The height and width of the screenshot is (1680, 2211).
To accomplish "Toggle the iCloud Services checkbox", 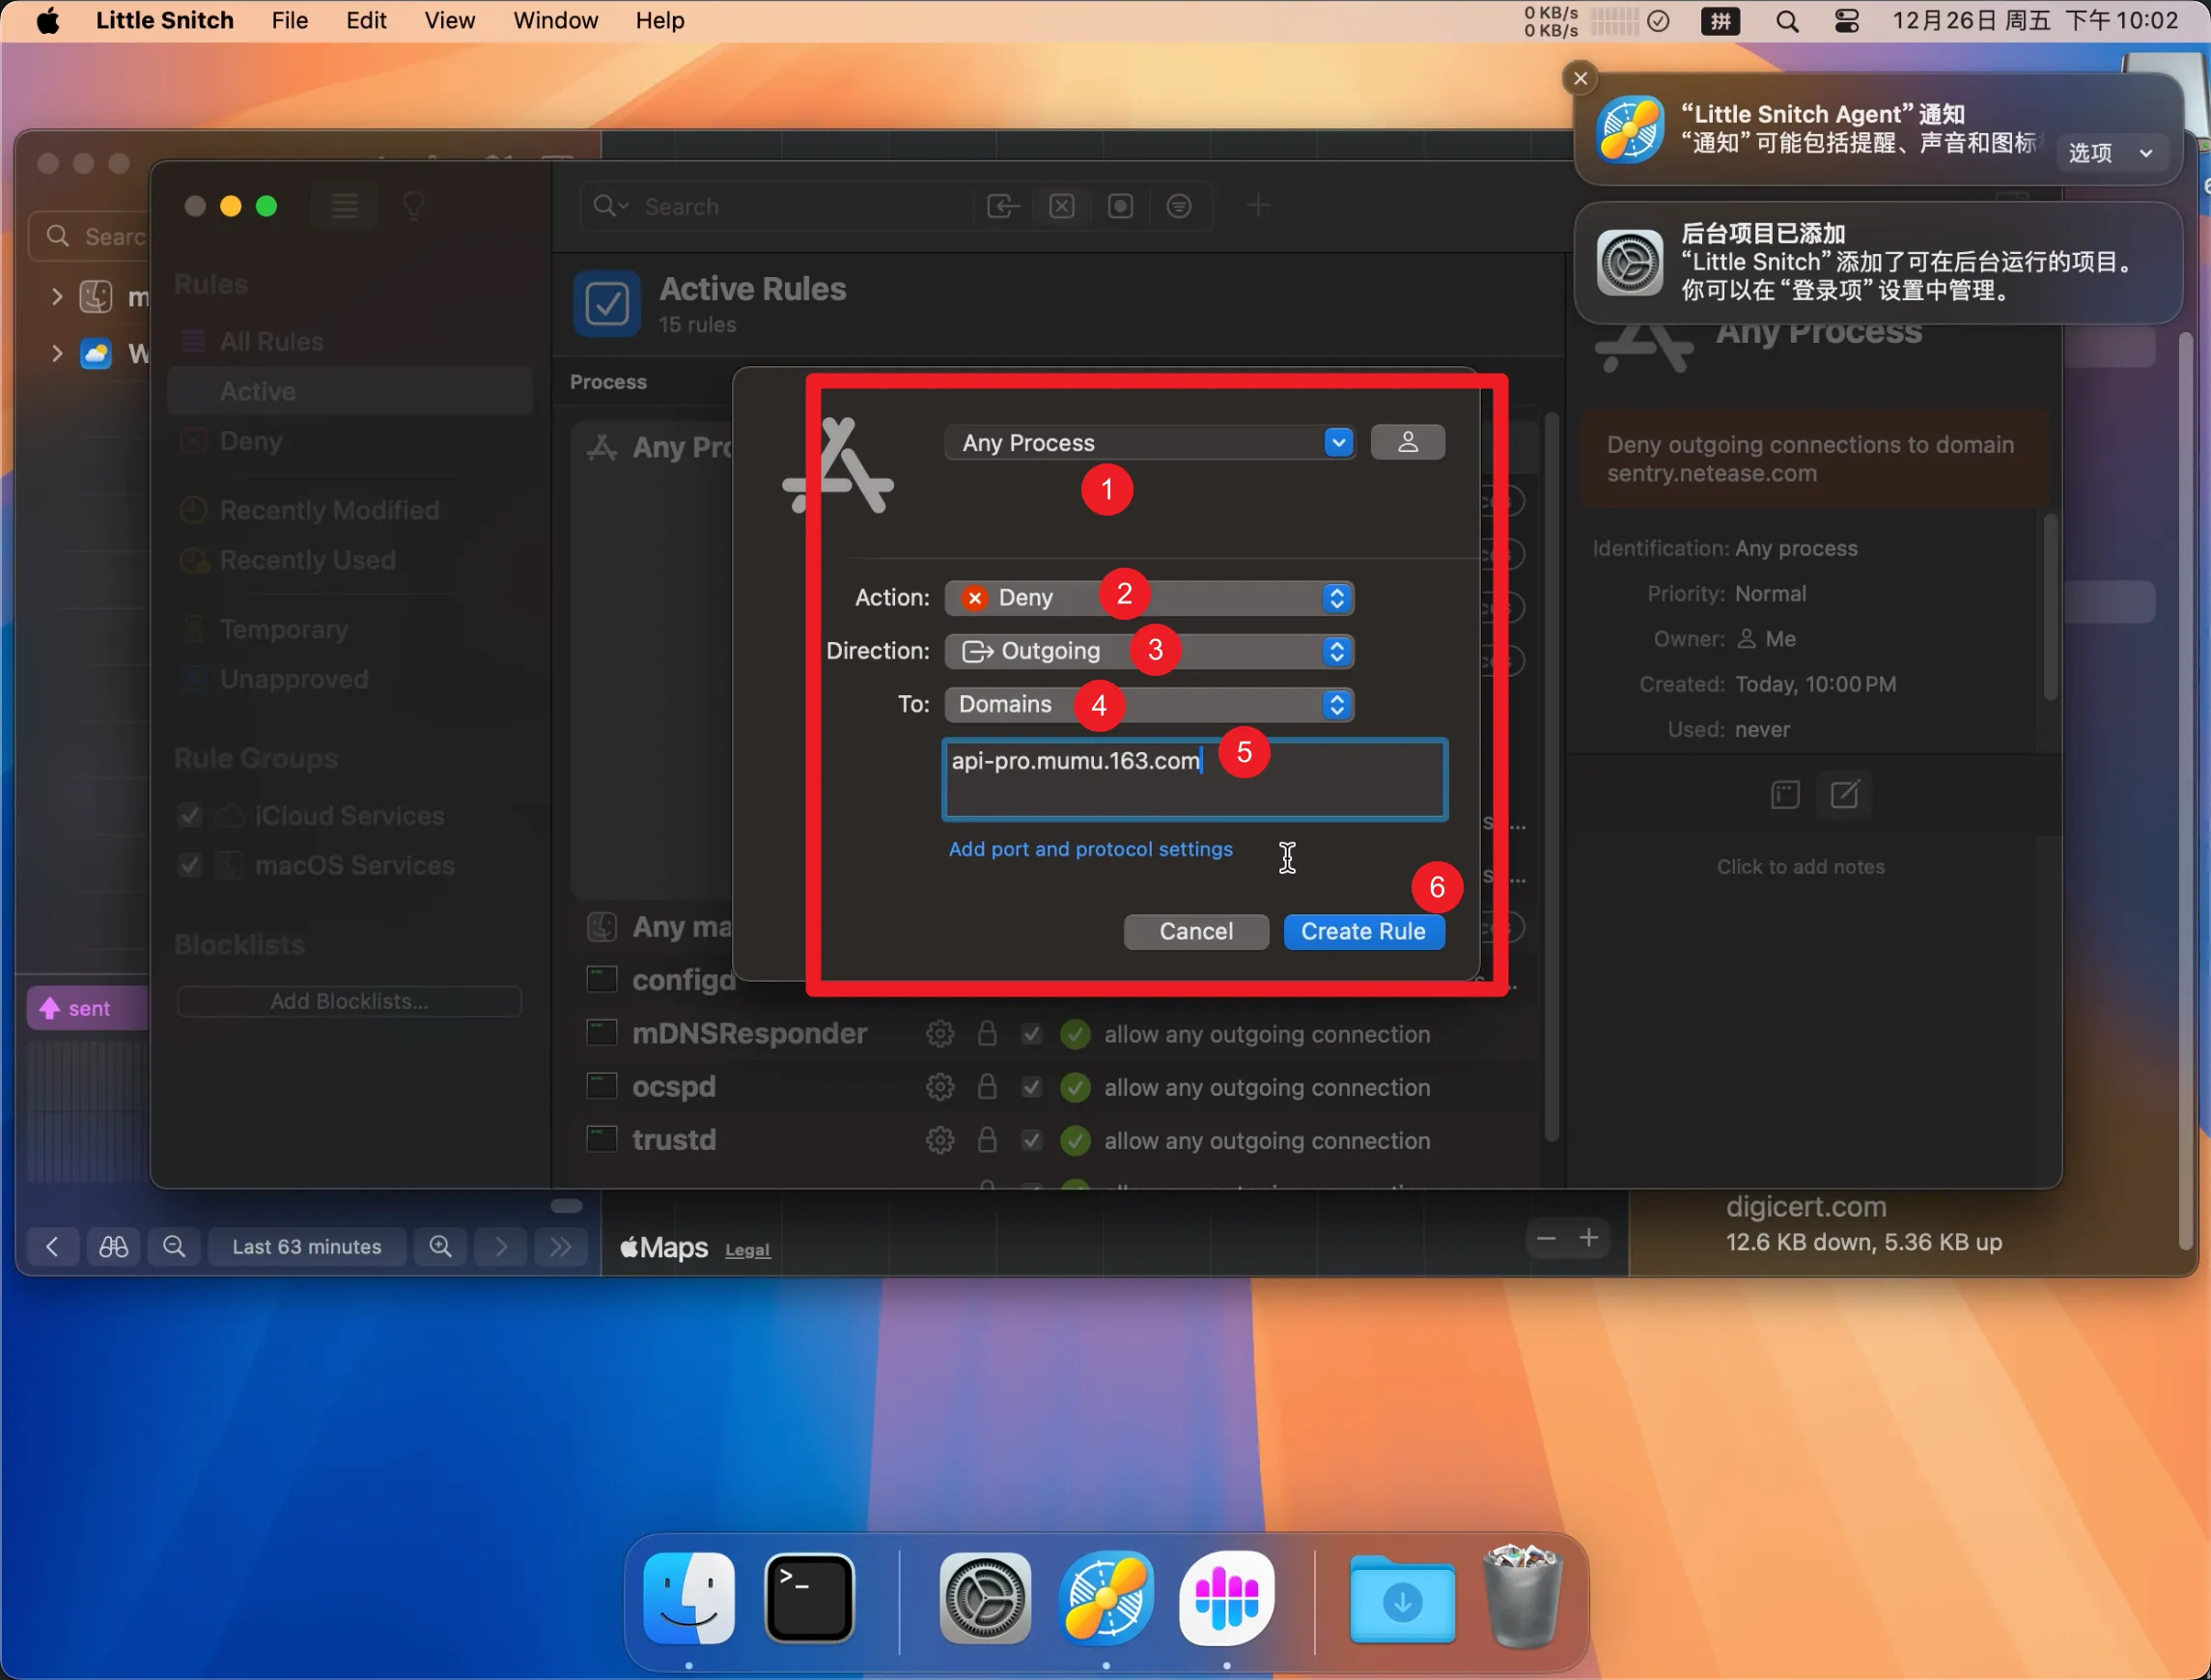I will click(x=189, y=816).
